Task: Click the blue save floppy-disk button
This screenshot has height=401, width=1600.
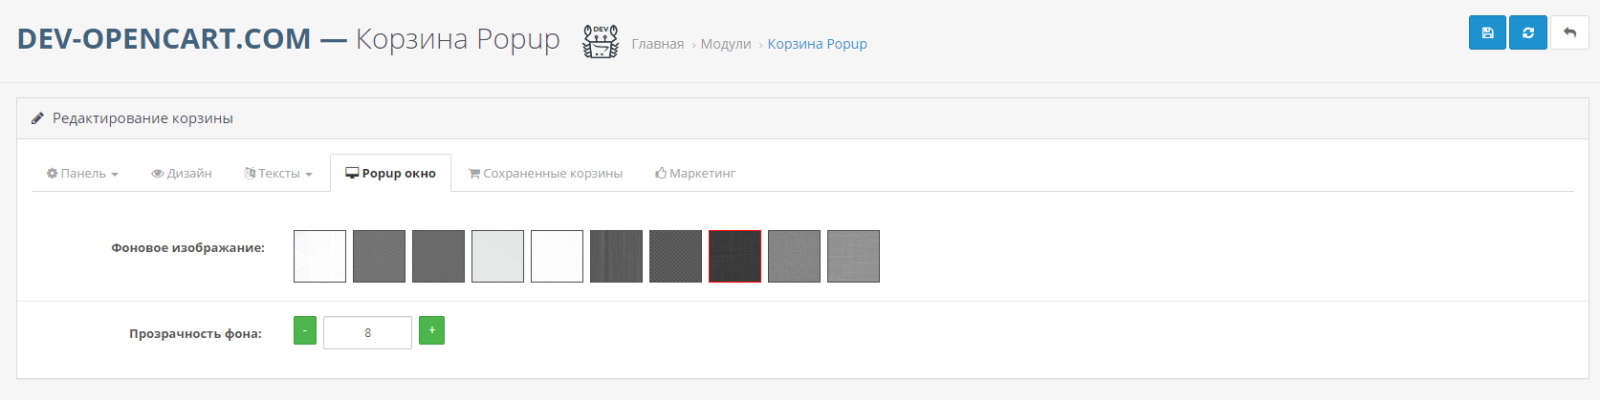Action: [x=1487, y=33]
